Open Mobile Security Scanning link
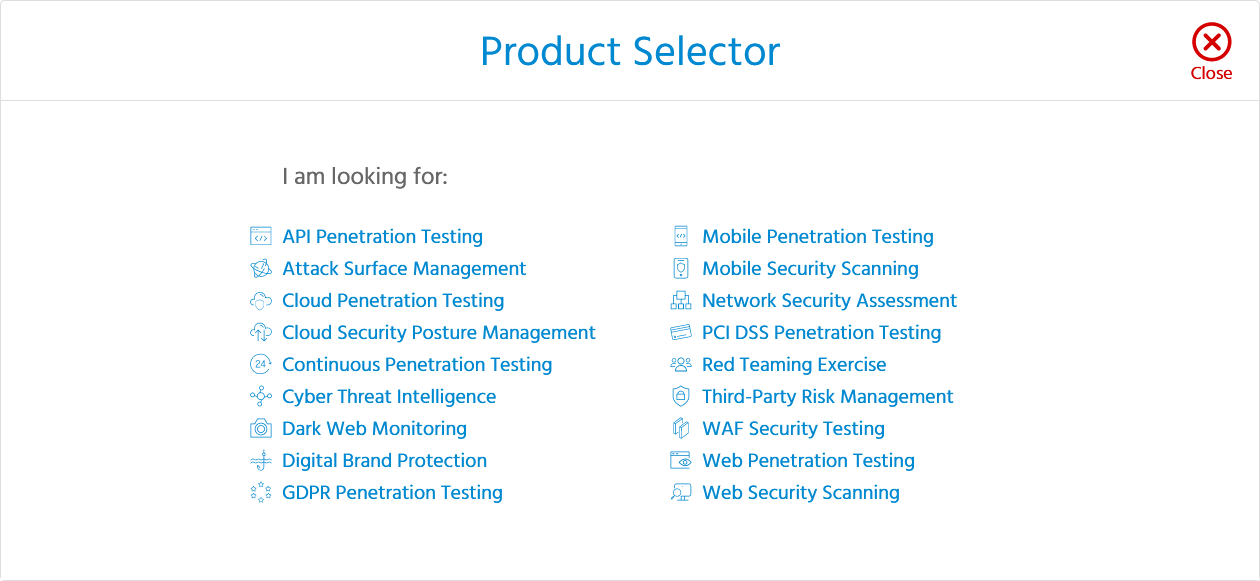This screenshot has height=581, width=1260. click(x=810, y=269)
